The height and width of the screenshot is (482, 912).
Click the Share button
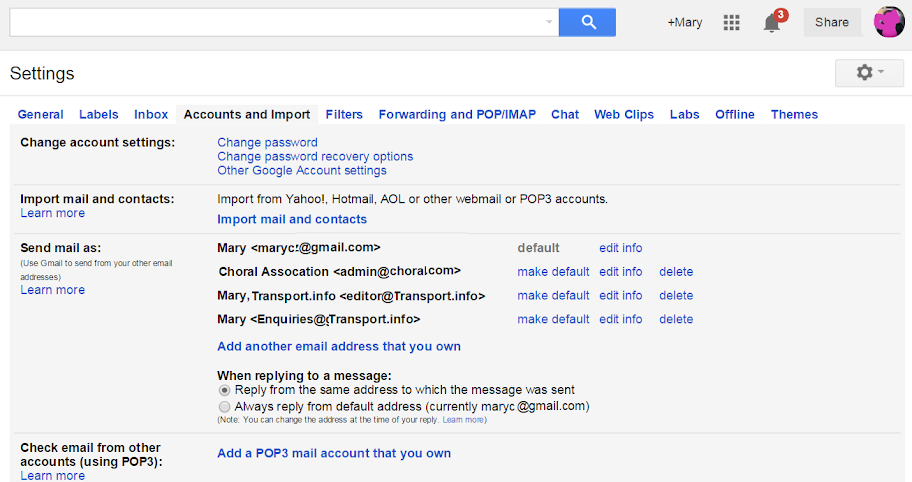coord(832,23)
